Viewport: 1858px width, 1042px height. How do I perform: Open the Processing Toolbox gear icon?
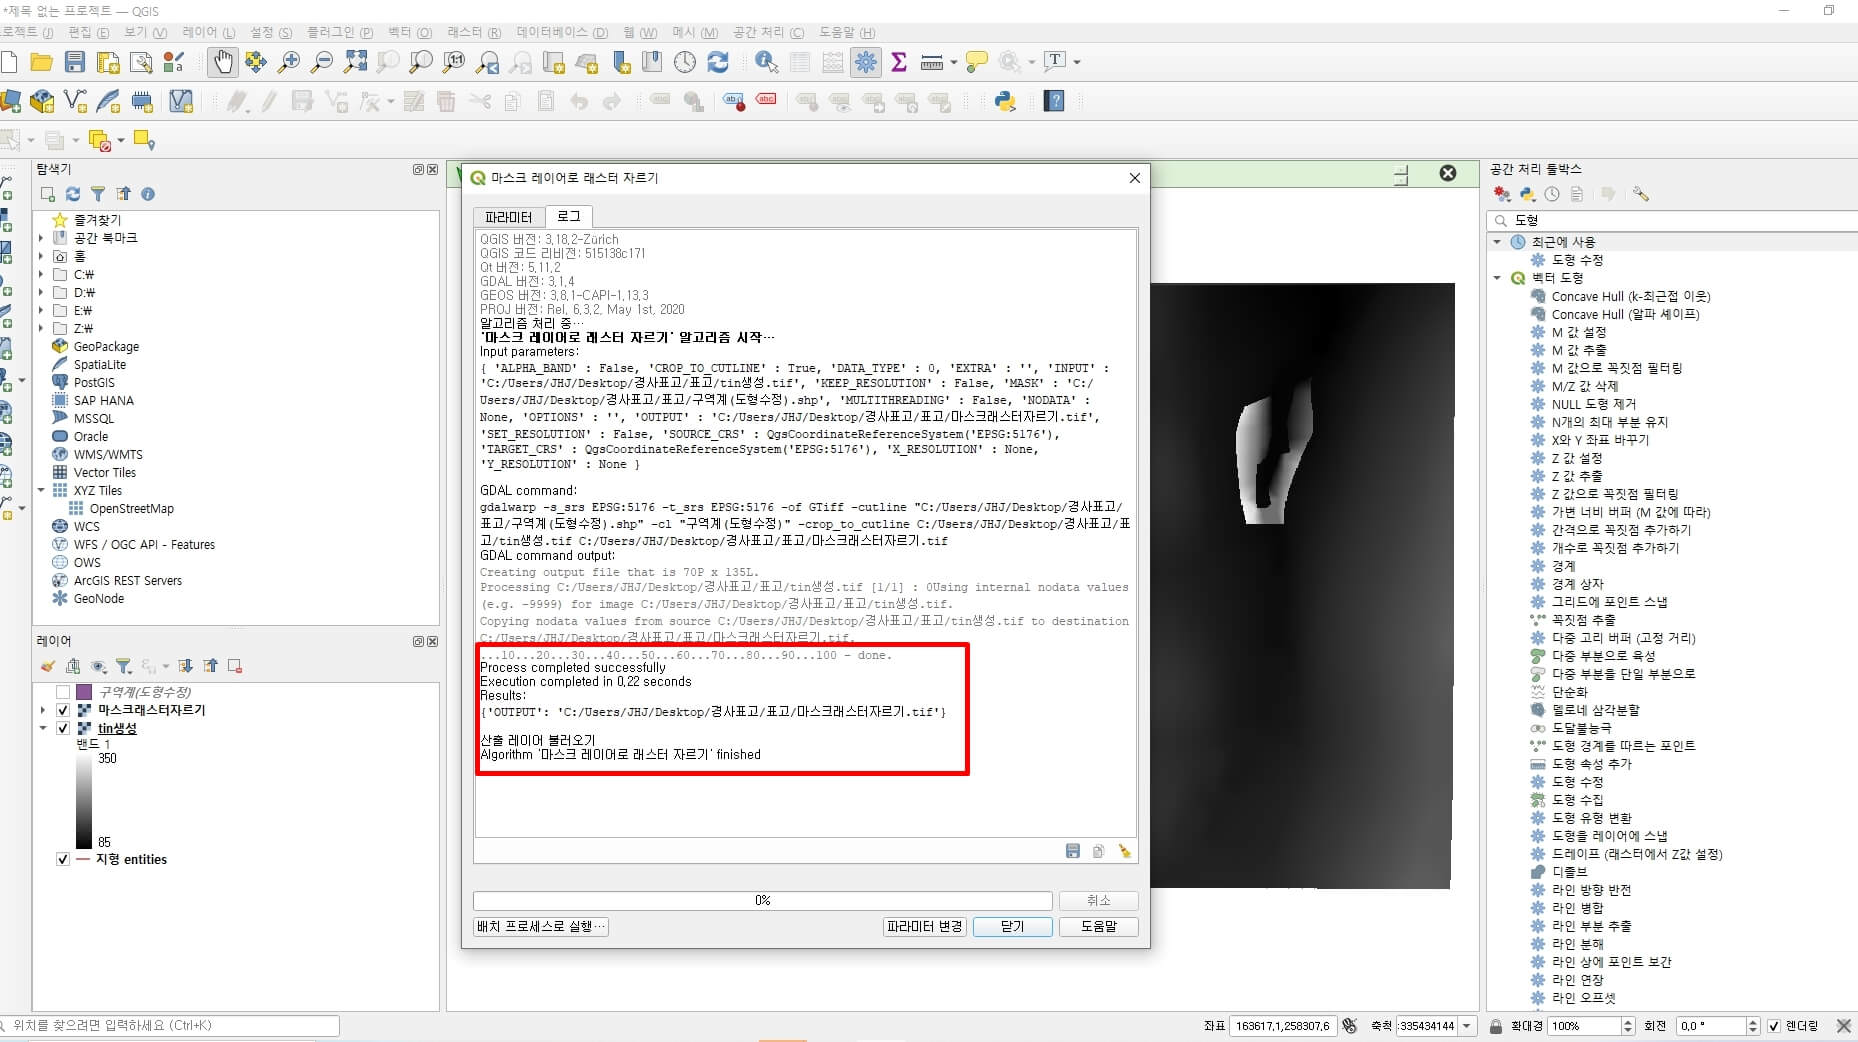pyautogui.click(x=865, y=62)
